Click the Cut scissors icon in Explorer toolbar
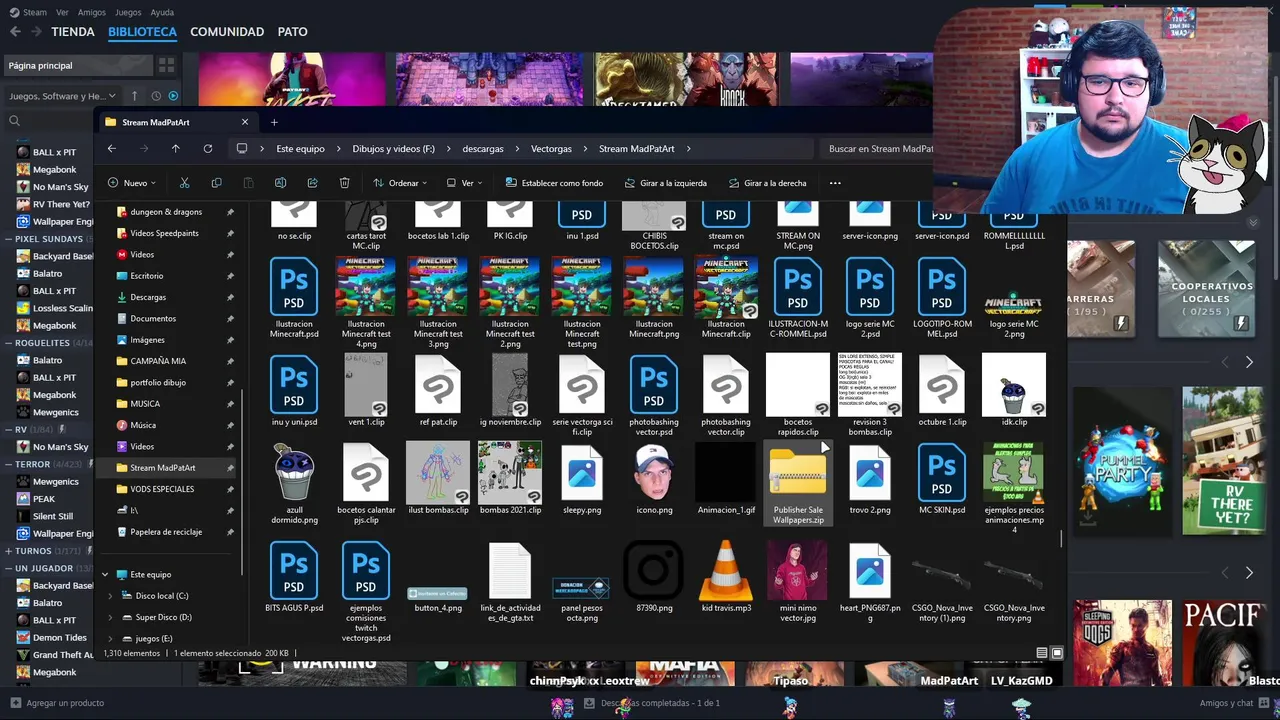The height and width of the screenshot is (720, 1280). coord(184,183)
